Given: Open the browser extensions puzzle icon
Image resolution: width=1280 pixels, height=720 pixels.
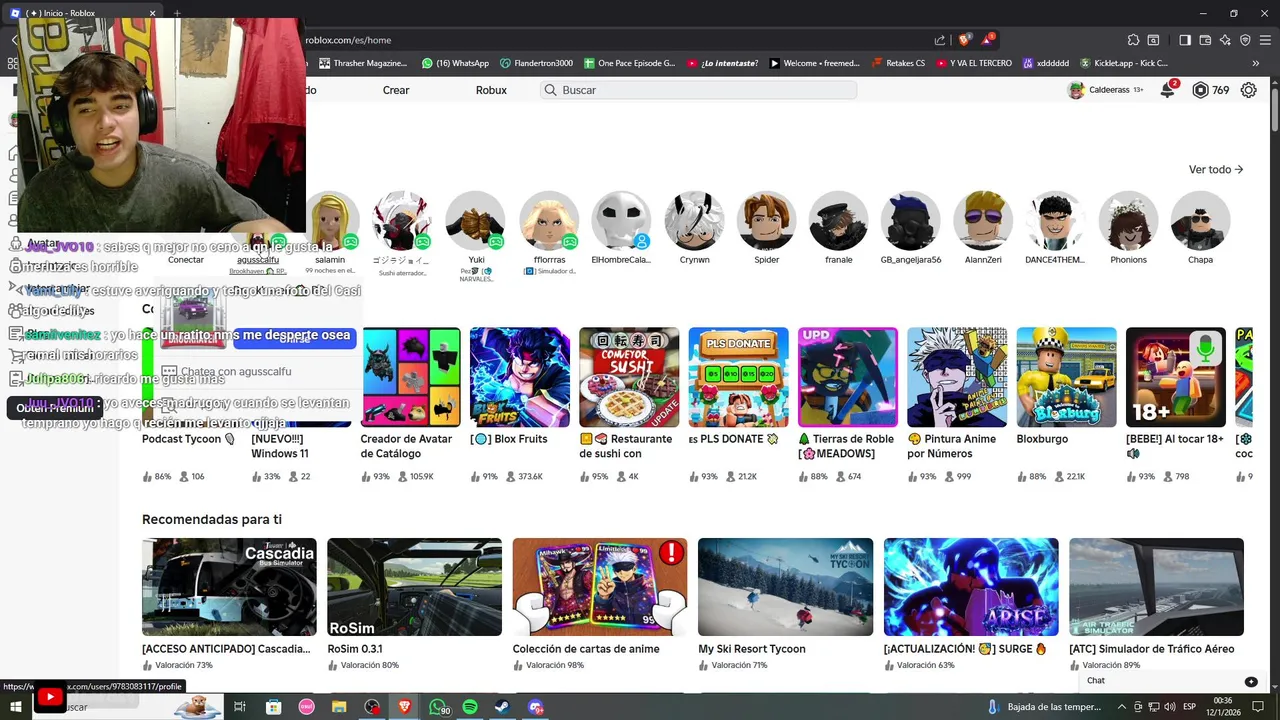Looking at the screenshot, I should tap(1133, 40).
